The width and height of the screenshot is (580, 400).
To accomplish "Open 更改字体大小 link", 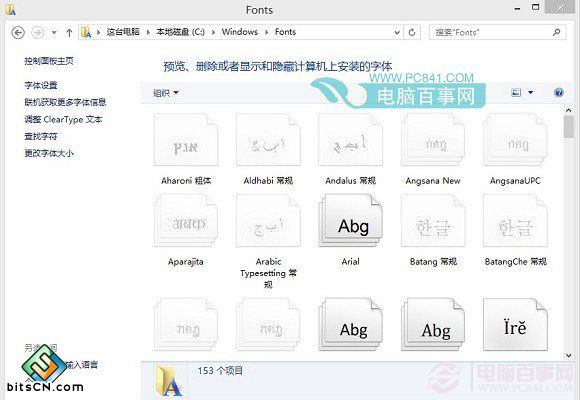I will [49, 153].
